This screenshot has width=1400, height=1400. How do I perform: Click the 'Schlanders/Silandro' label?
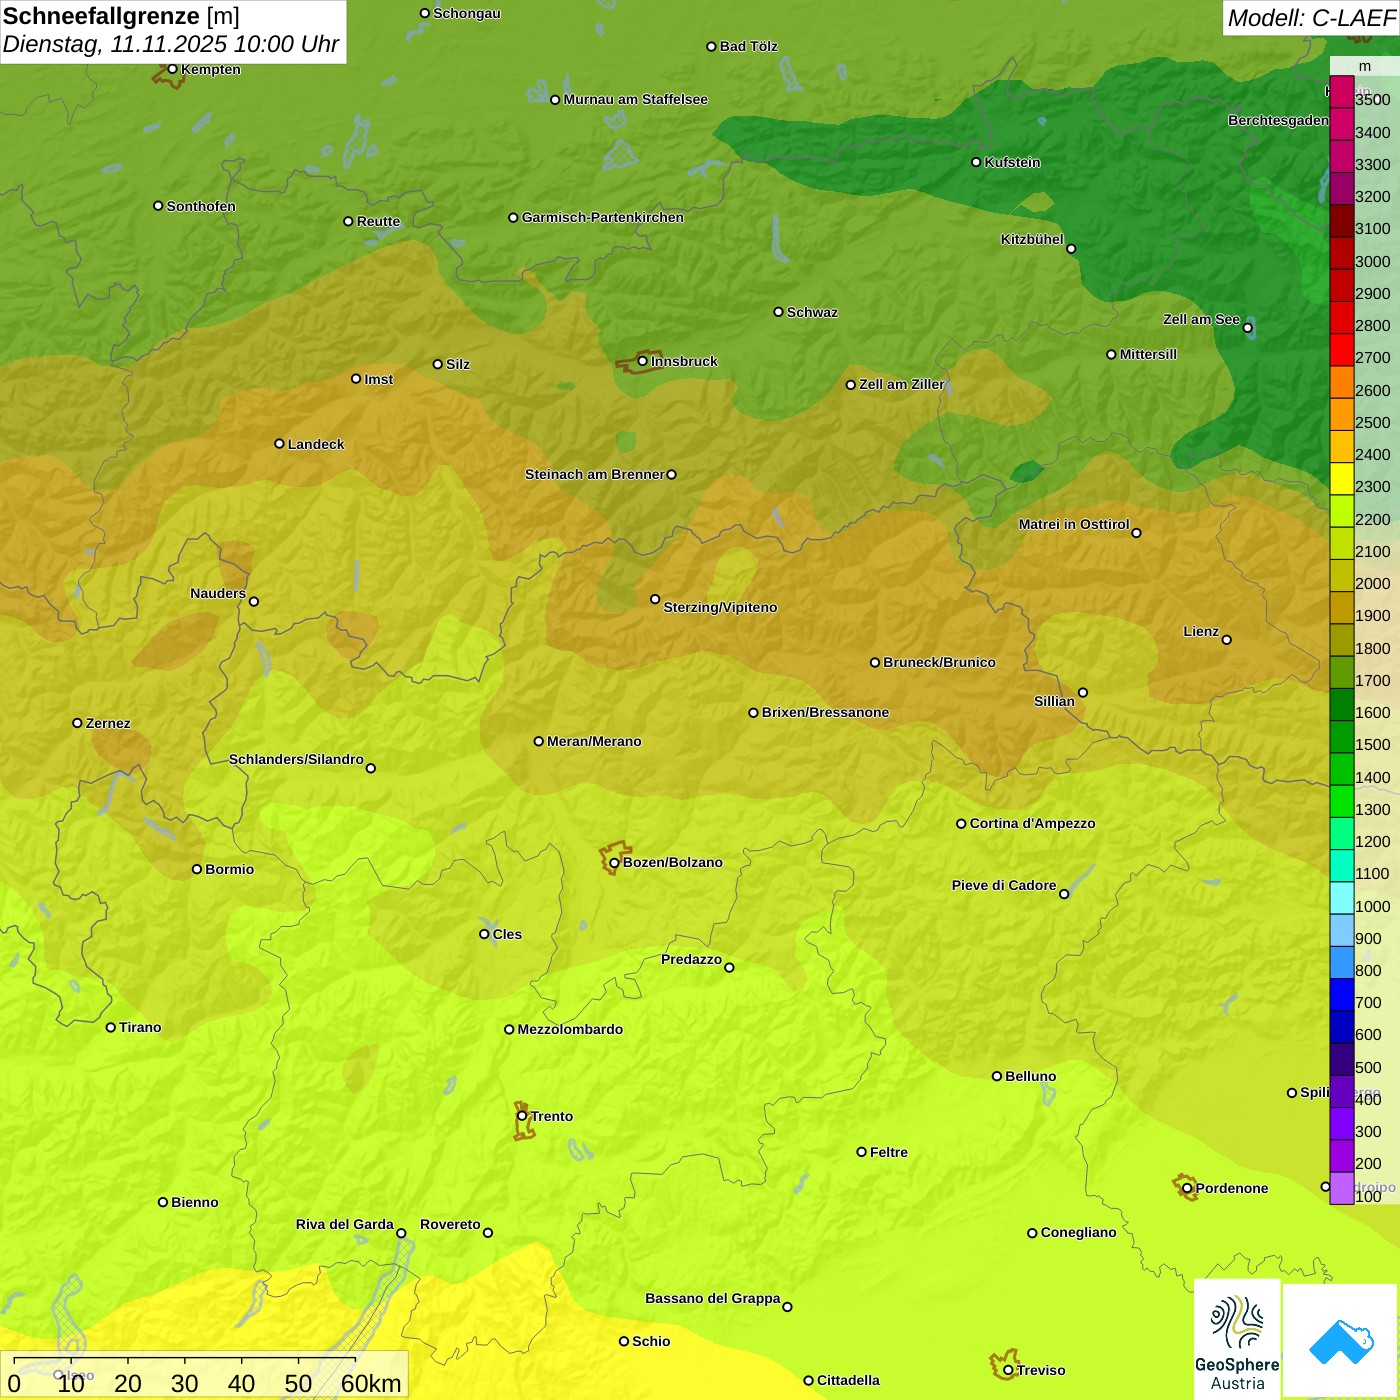(296, 759)
